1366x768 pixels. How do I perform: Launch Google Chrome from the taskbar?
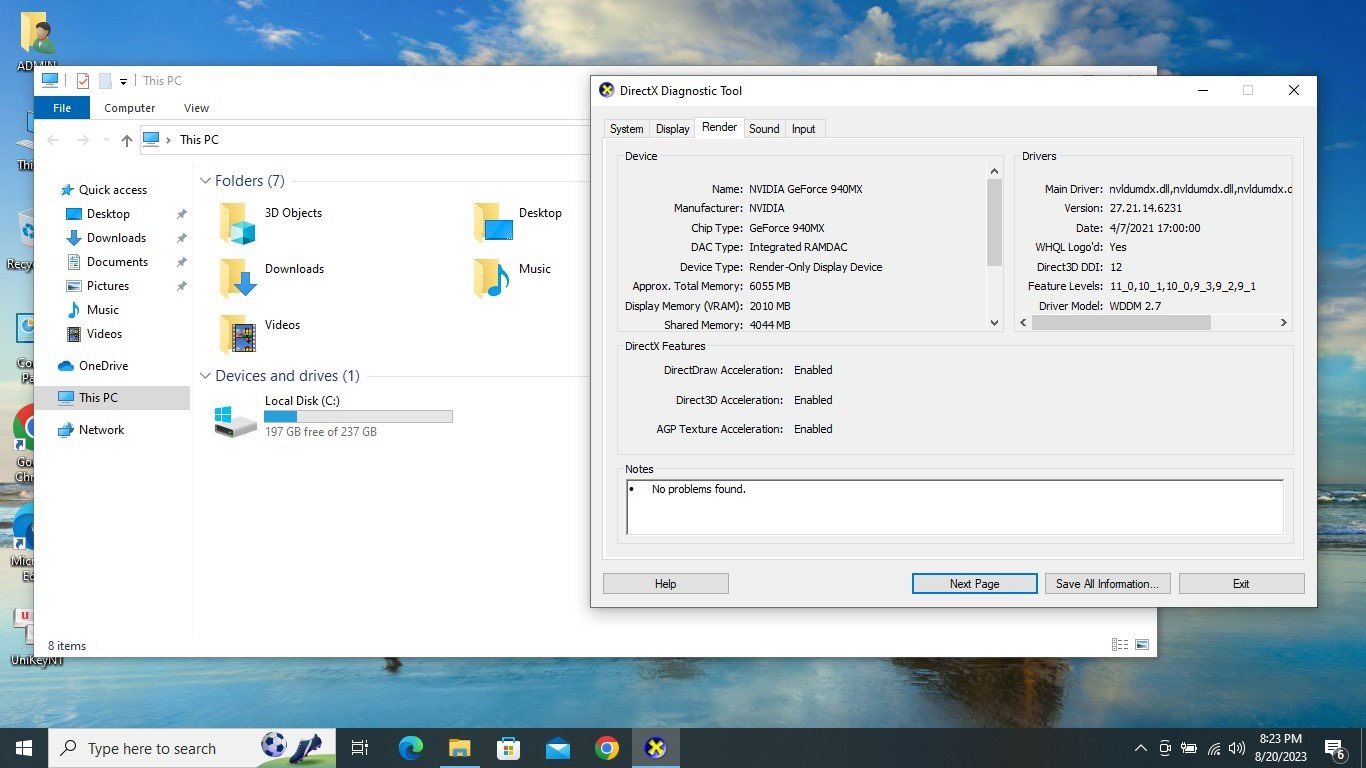tap(606, 748)
